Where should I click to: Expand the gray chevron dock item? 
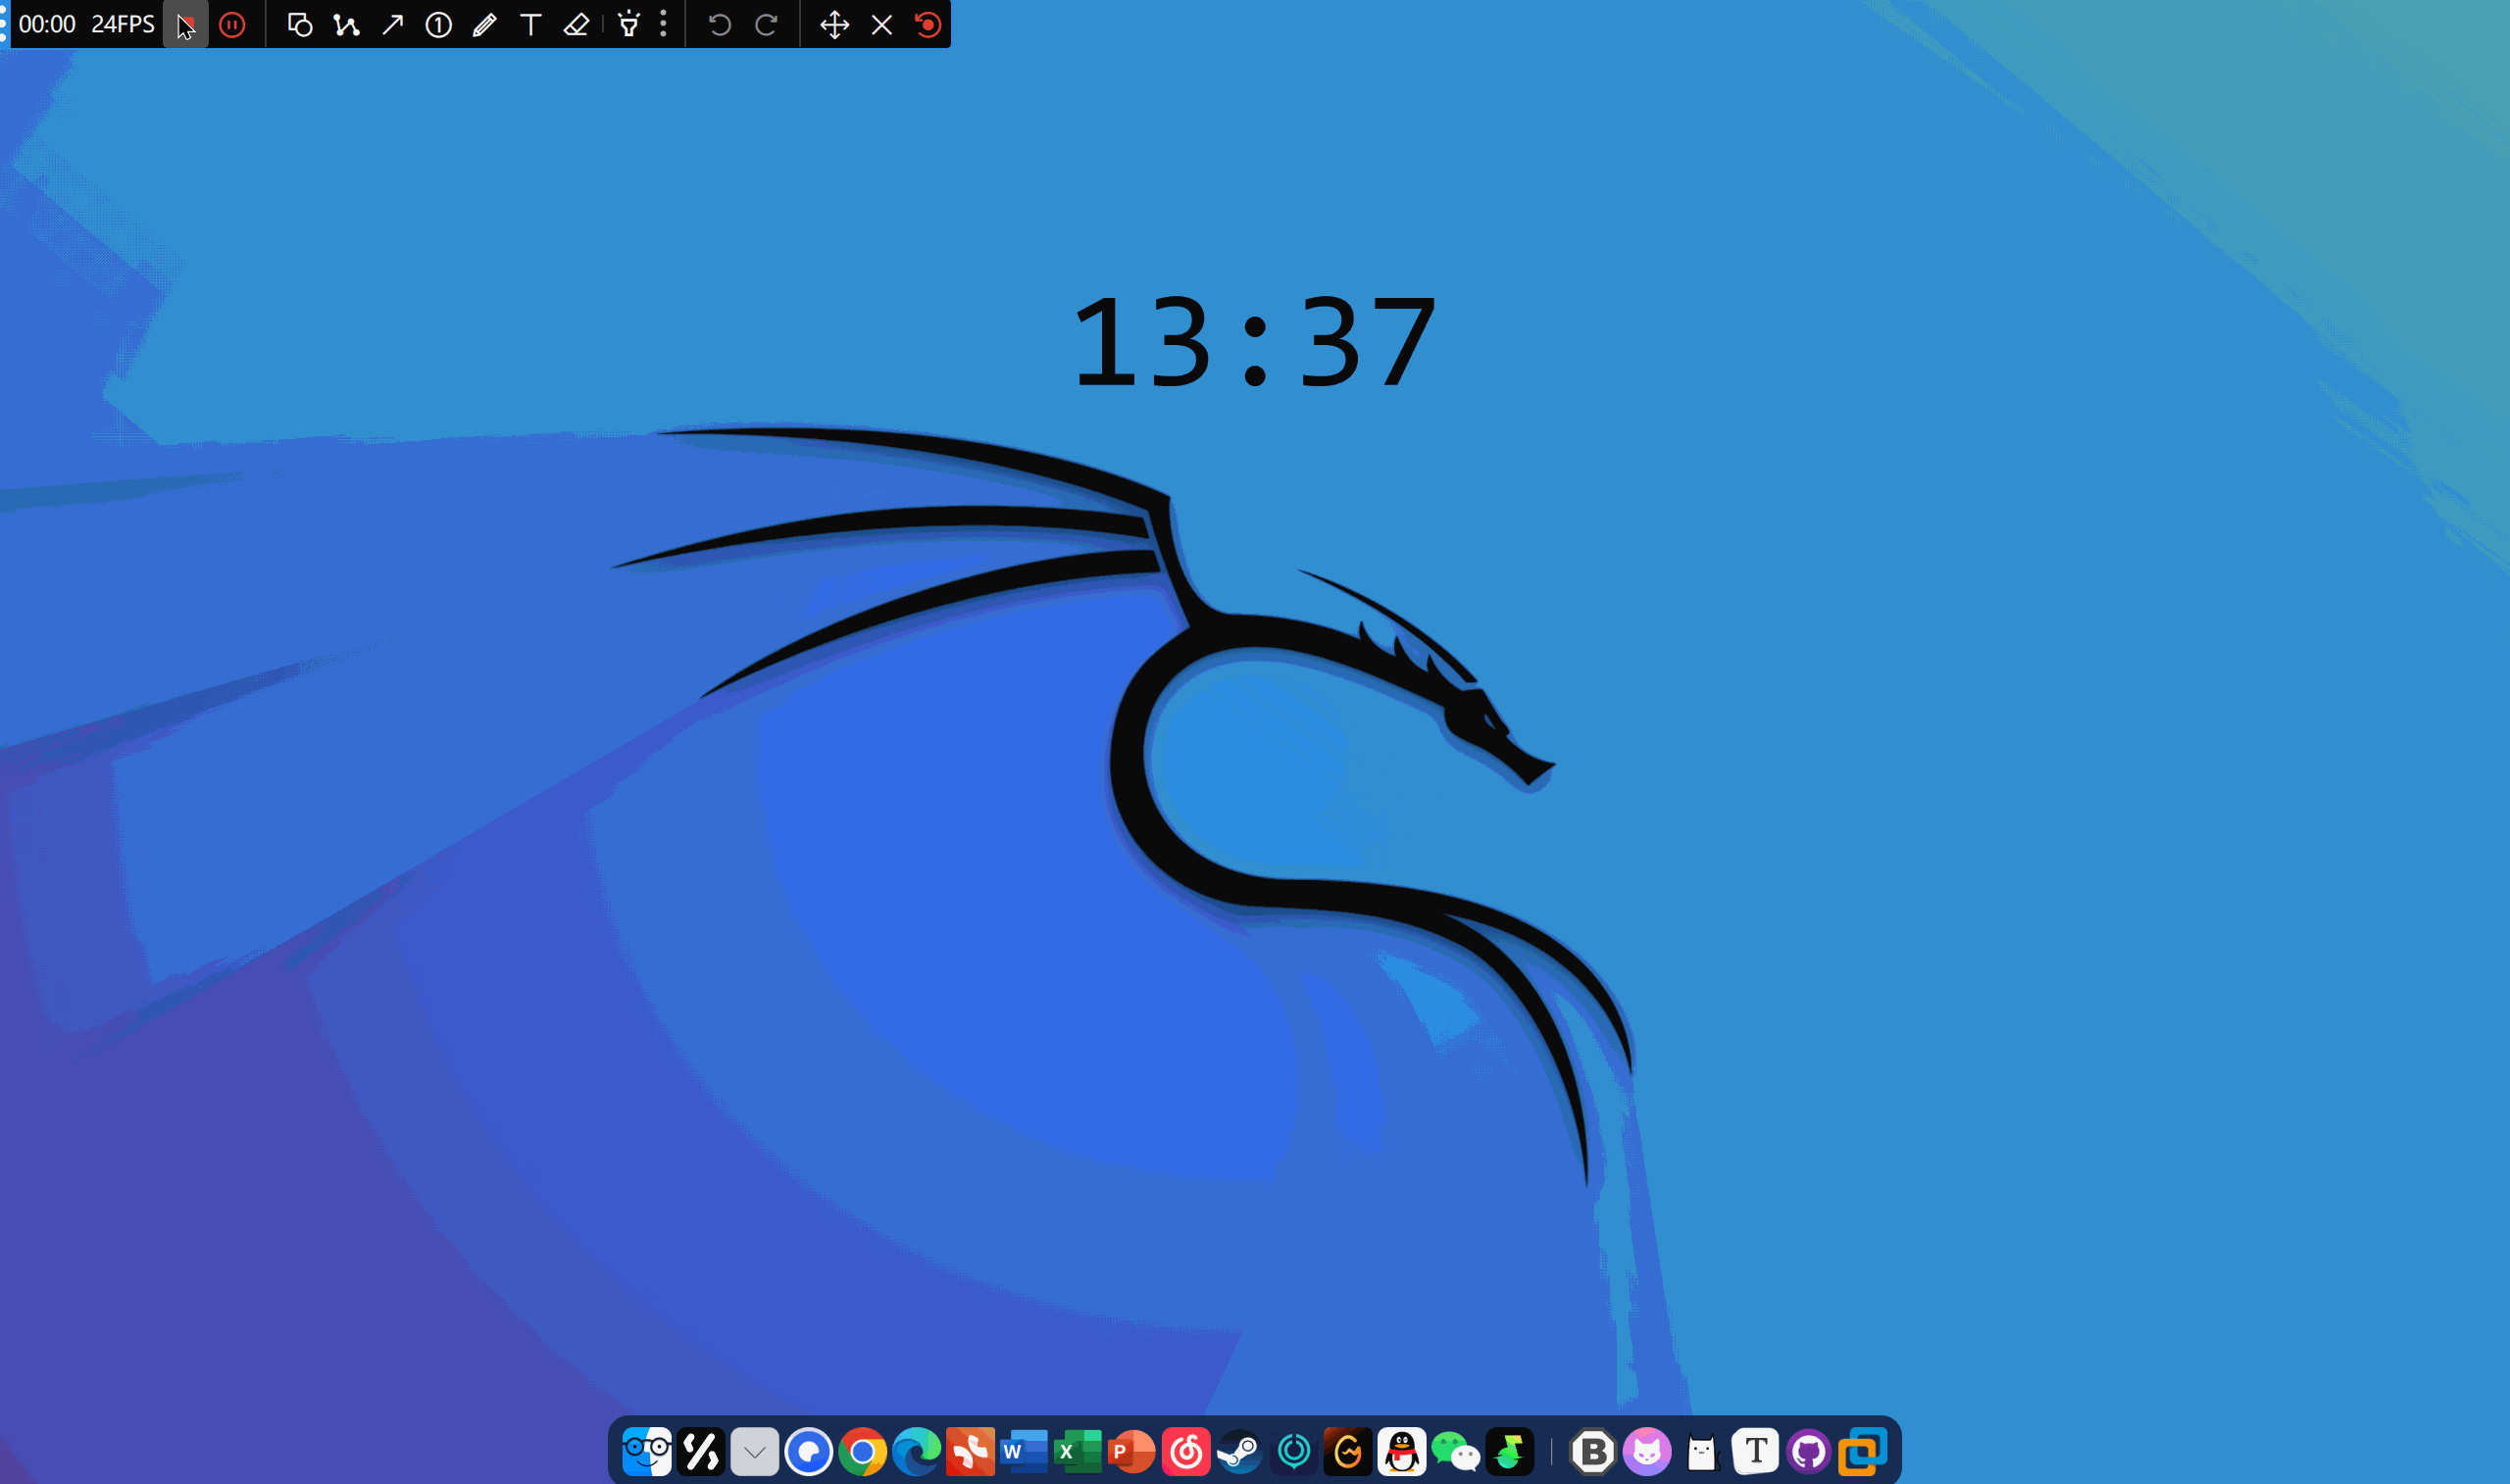pos(755,1452)
